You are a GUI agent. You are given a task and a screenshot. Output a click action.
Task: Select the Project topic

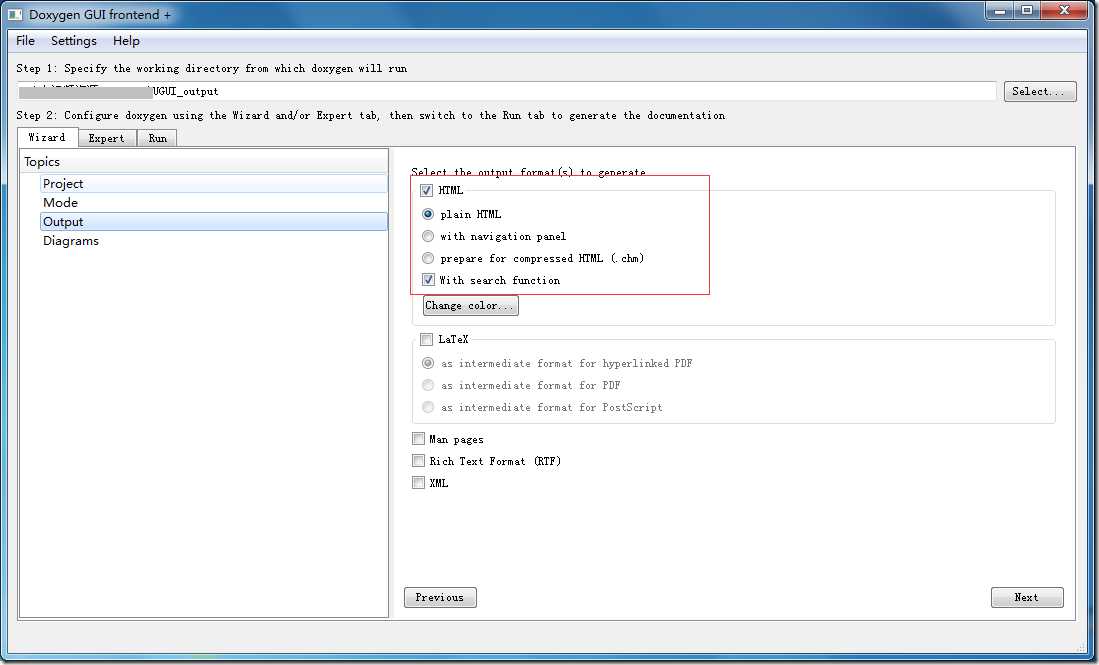pyautogui.click(x=214, y=184)
